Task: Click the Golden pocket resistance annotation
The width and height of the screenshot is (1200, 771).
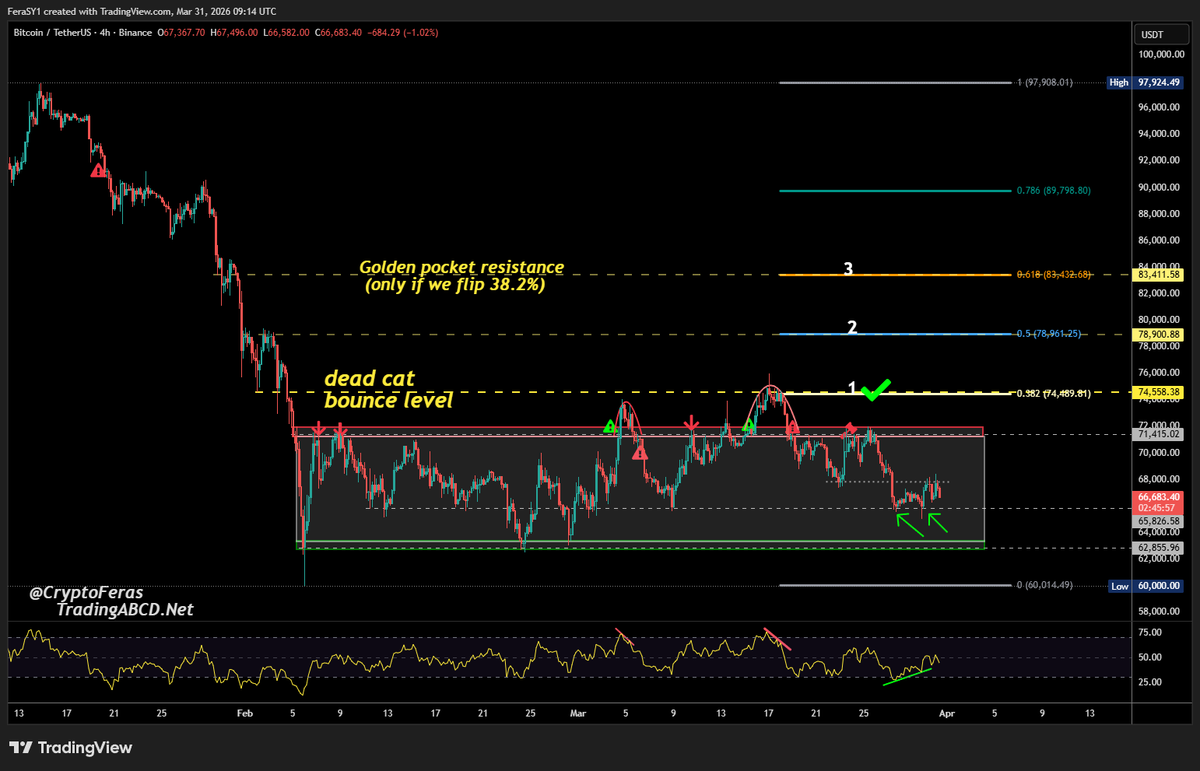Action: (460, 276)
